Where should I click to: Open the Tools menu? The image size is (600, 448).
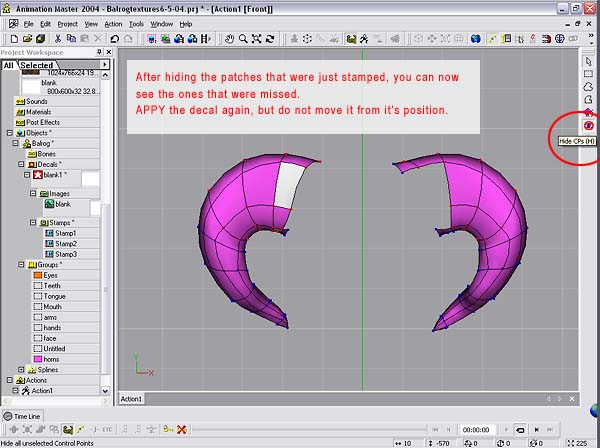pos(136,23)
